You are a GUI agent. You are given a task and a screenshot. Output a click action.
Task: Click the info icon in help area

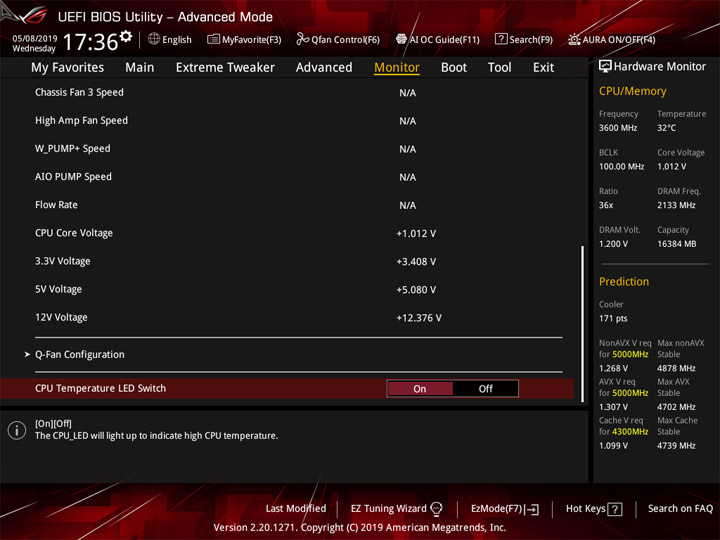coord(17,430)
